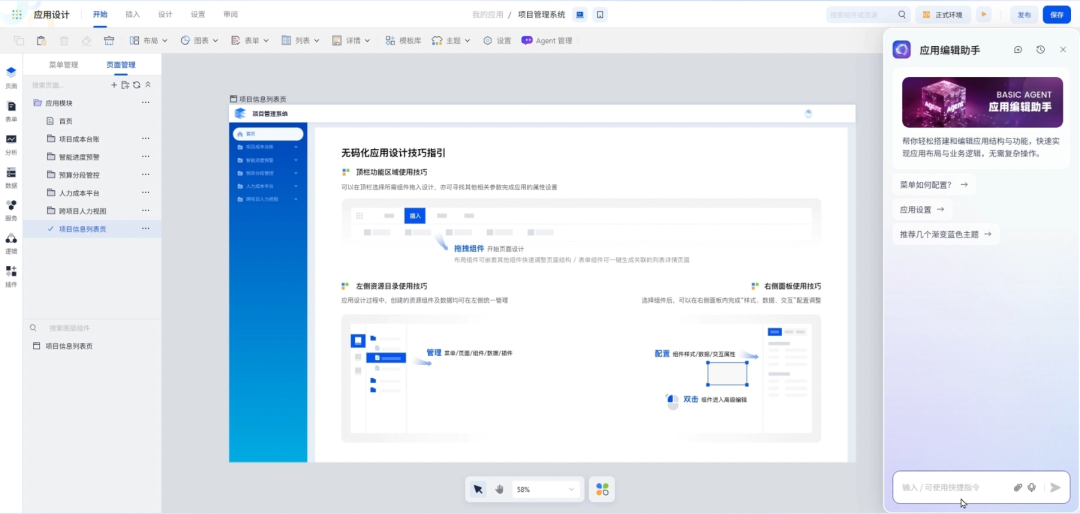This screenshot has width=1080, height=514.
Task: Open the 逻辑 logic panel in left sidebar
Action: [x=11, y=243]
